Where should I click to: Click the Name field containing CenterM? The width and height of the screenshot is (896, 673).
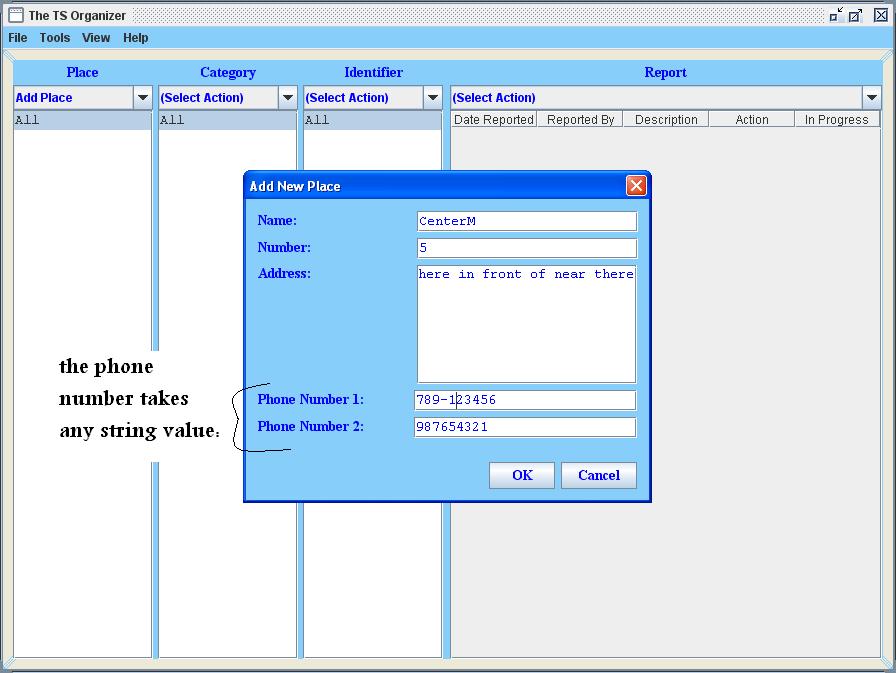pos(527,221)
